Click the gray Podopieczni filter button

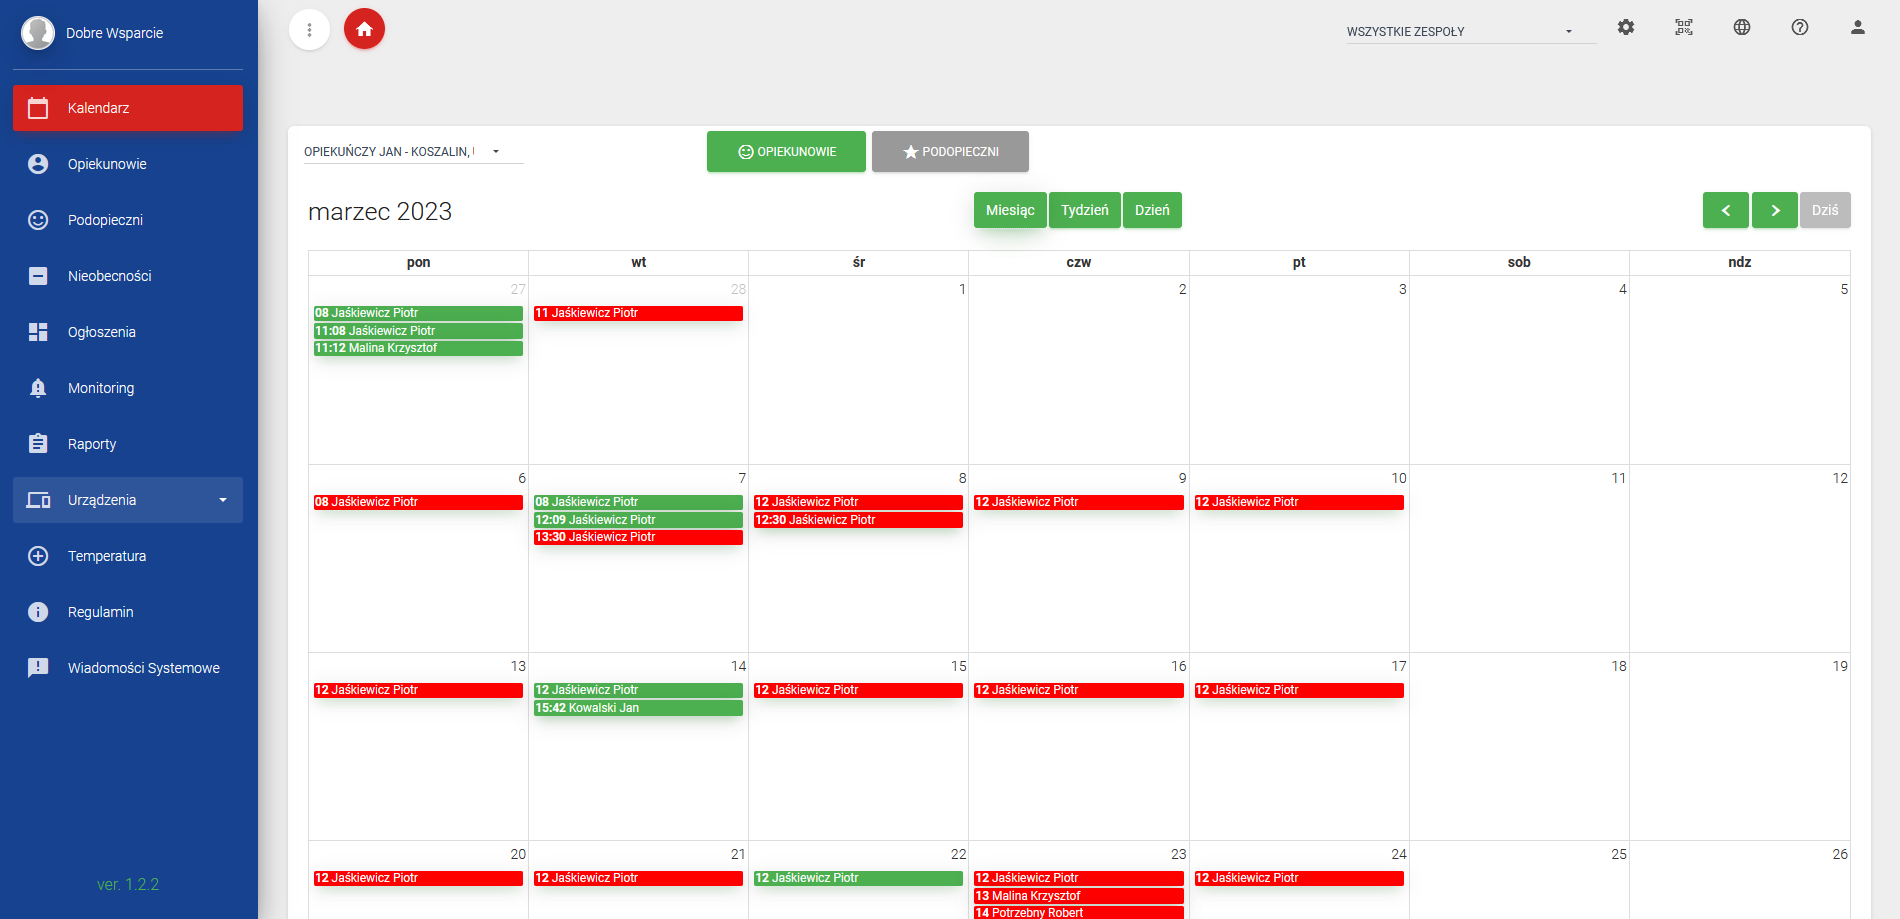pyautogui.click(x=950, y=152)
